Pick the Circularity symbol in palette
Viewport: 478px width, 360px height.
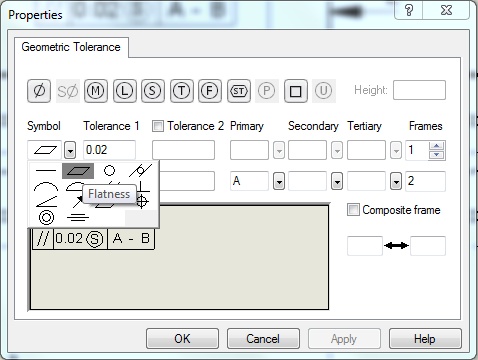point(109,171)
